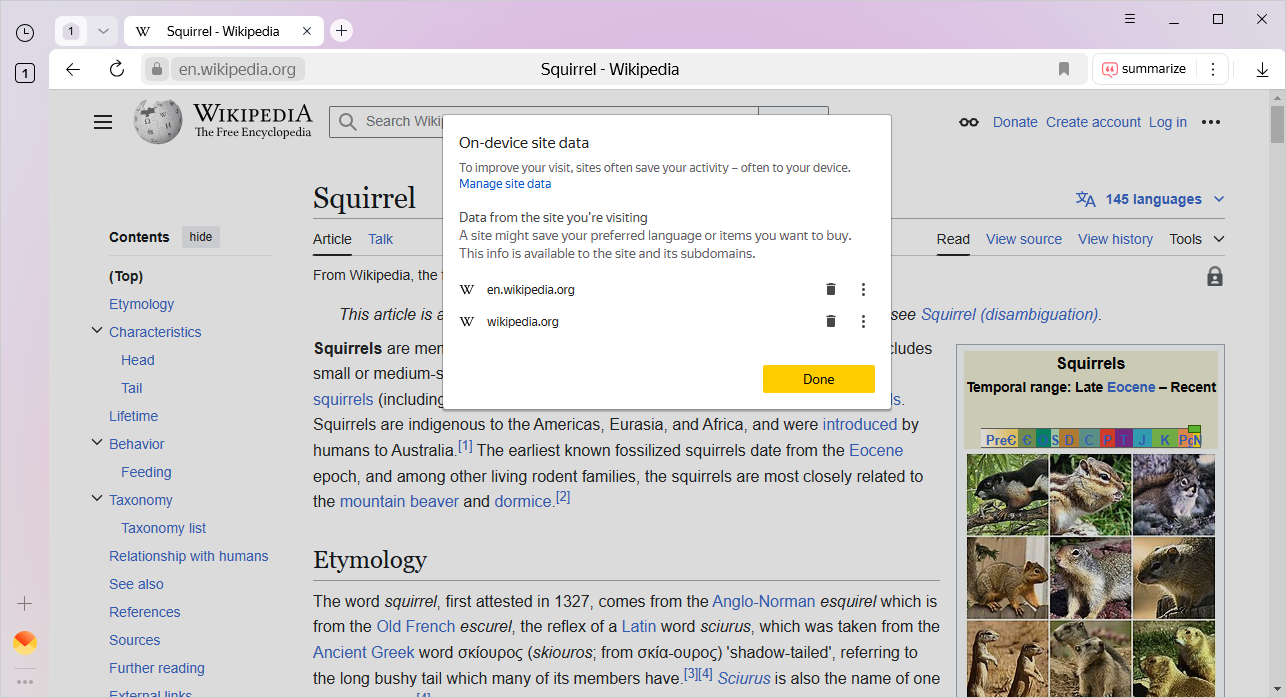Expand the 145 languages dropdown
Viewport: 1286px width, 698px height.
coord(1151,199)
